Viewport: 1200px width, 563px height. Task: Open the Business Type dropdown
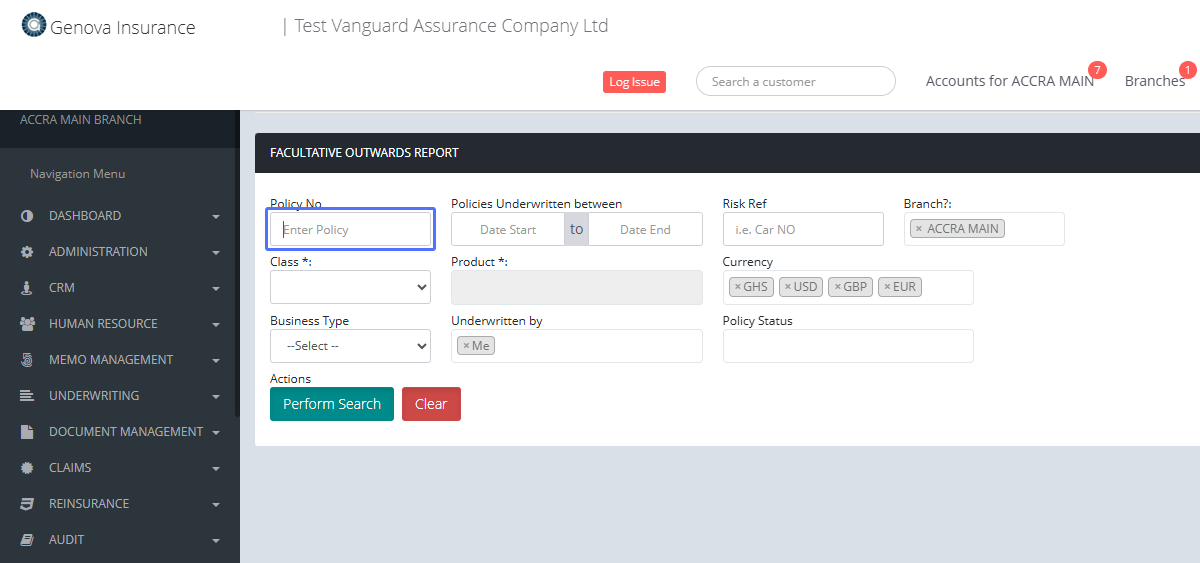350,346
